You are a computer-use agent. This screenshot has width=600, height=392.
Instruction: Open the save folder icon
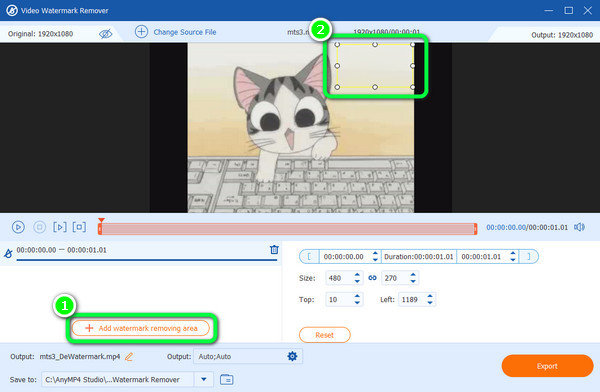(x=227, y=379)
